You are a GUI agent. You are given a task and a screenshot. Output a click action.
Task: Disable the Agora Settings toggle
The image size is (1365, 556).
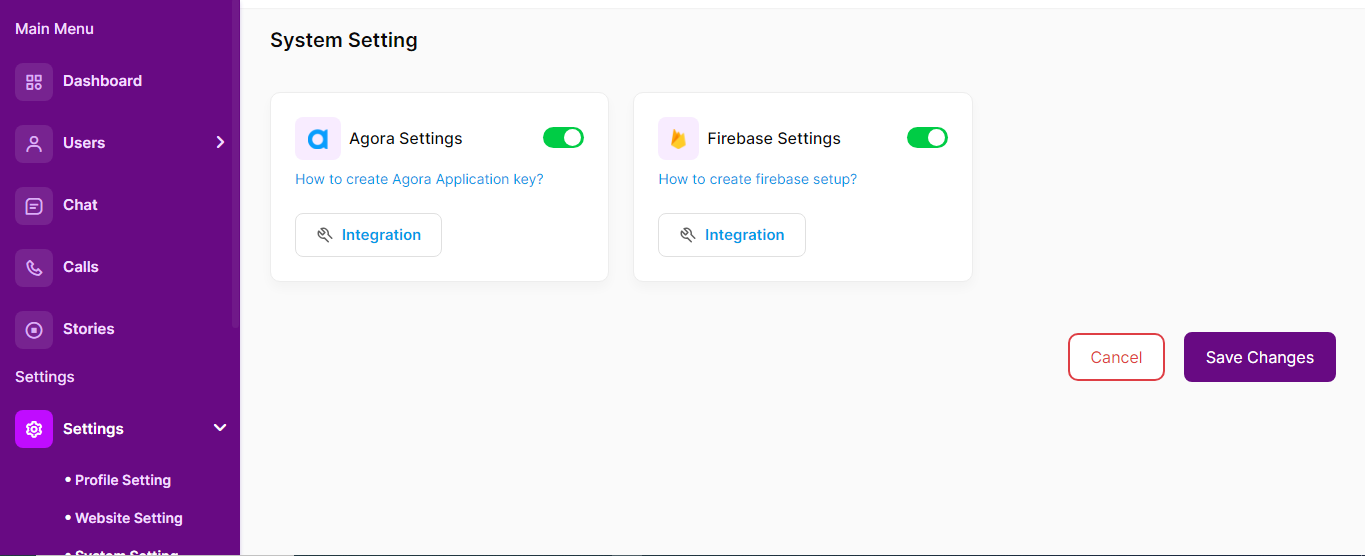coord(563,138)
